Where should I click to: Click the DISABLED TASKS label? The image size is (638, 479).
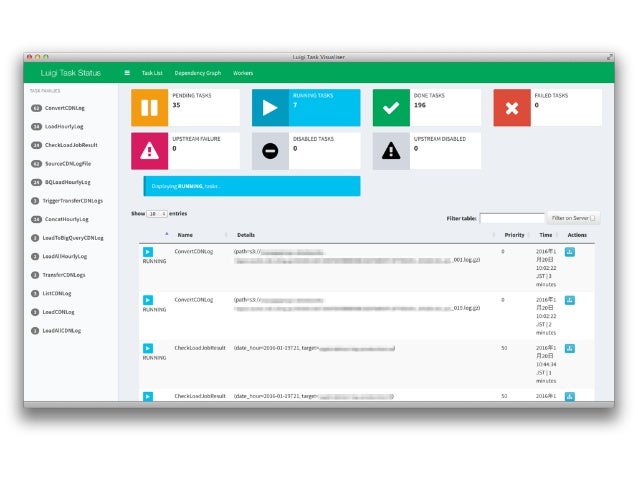tap(313, 139)
